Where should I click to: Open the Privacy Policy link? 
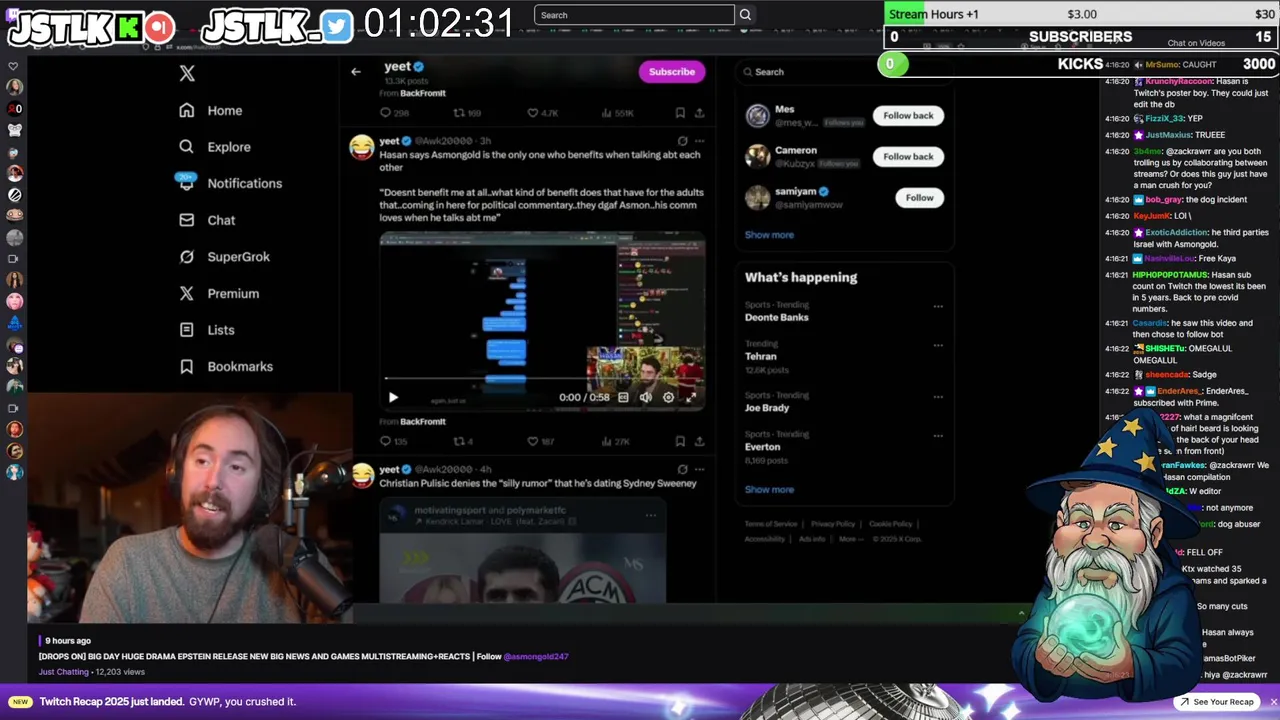833,524
